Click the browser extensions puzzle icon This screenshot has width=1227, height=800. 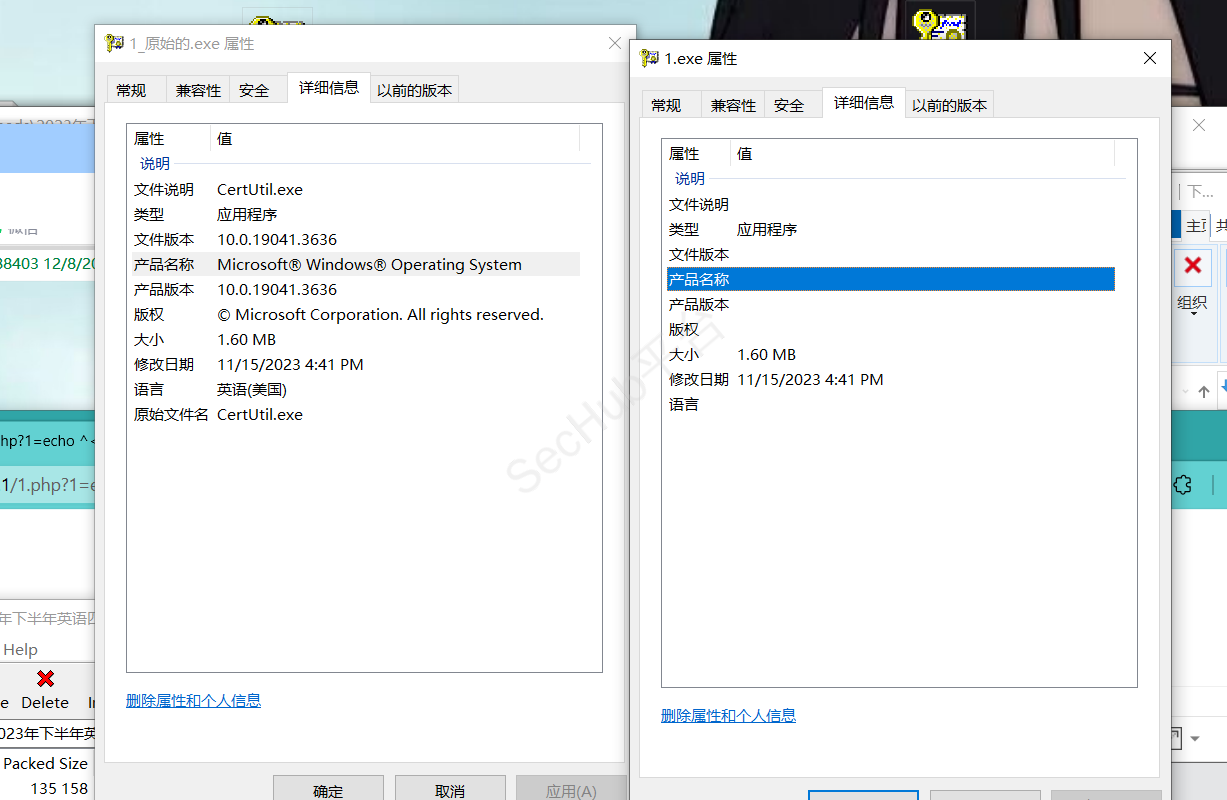(1182, 485)
